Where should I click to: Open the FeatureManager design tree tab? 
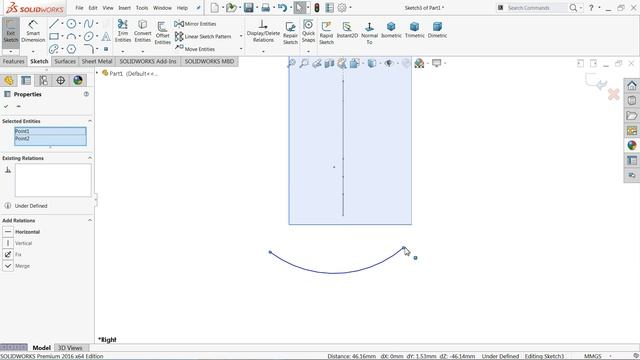[x=9, y=80]
